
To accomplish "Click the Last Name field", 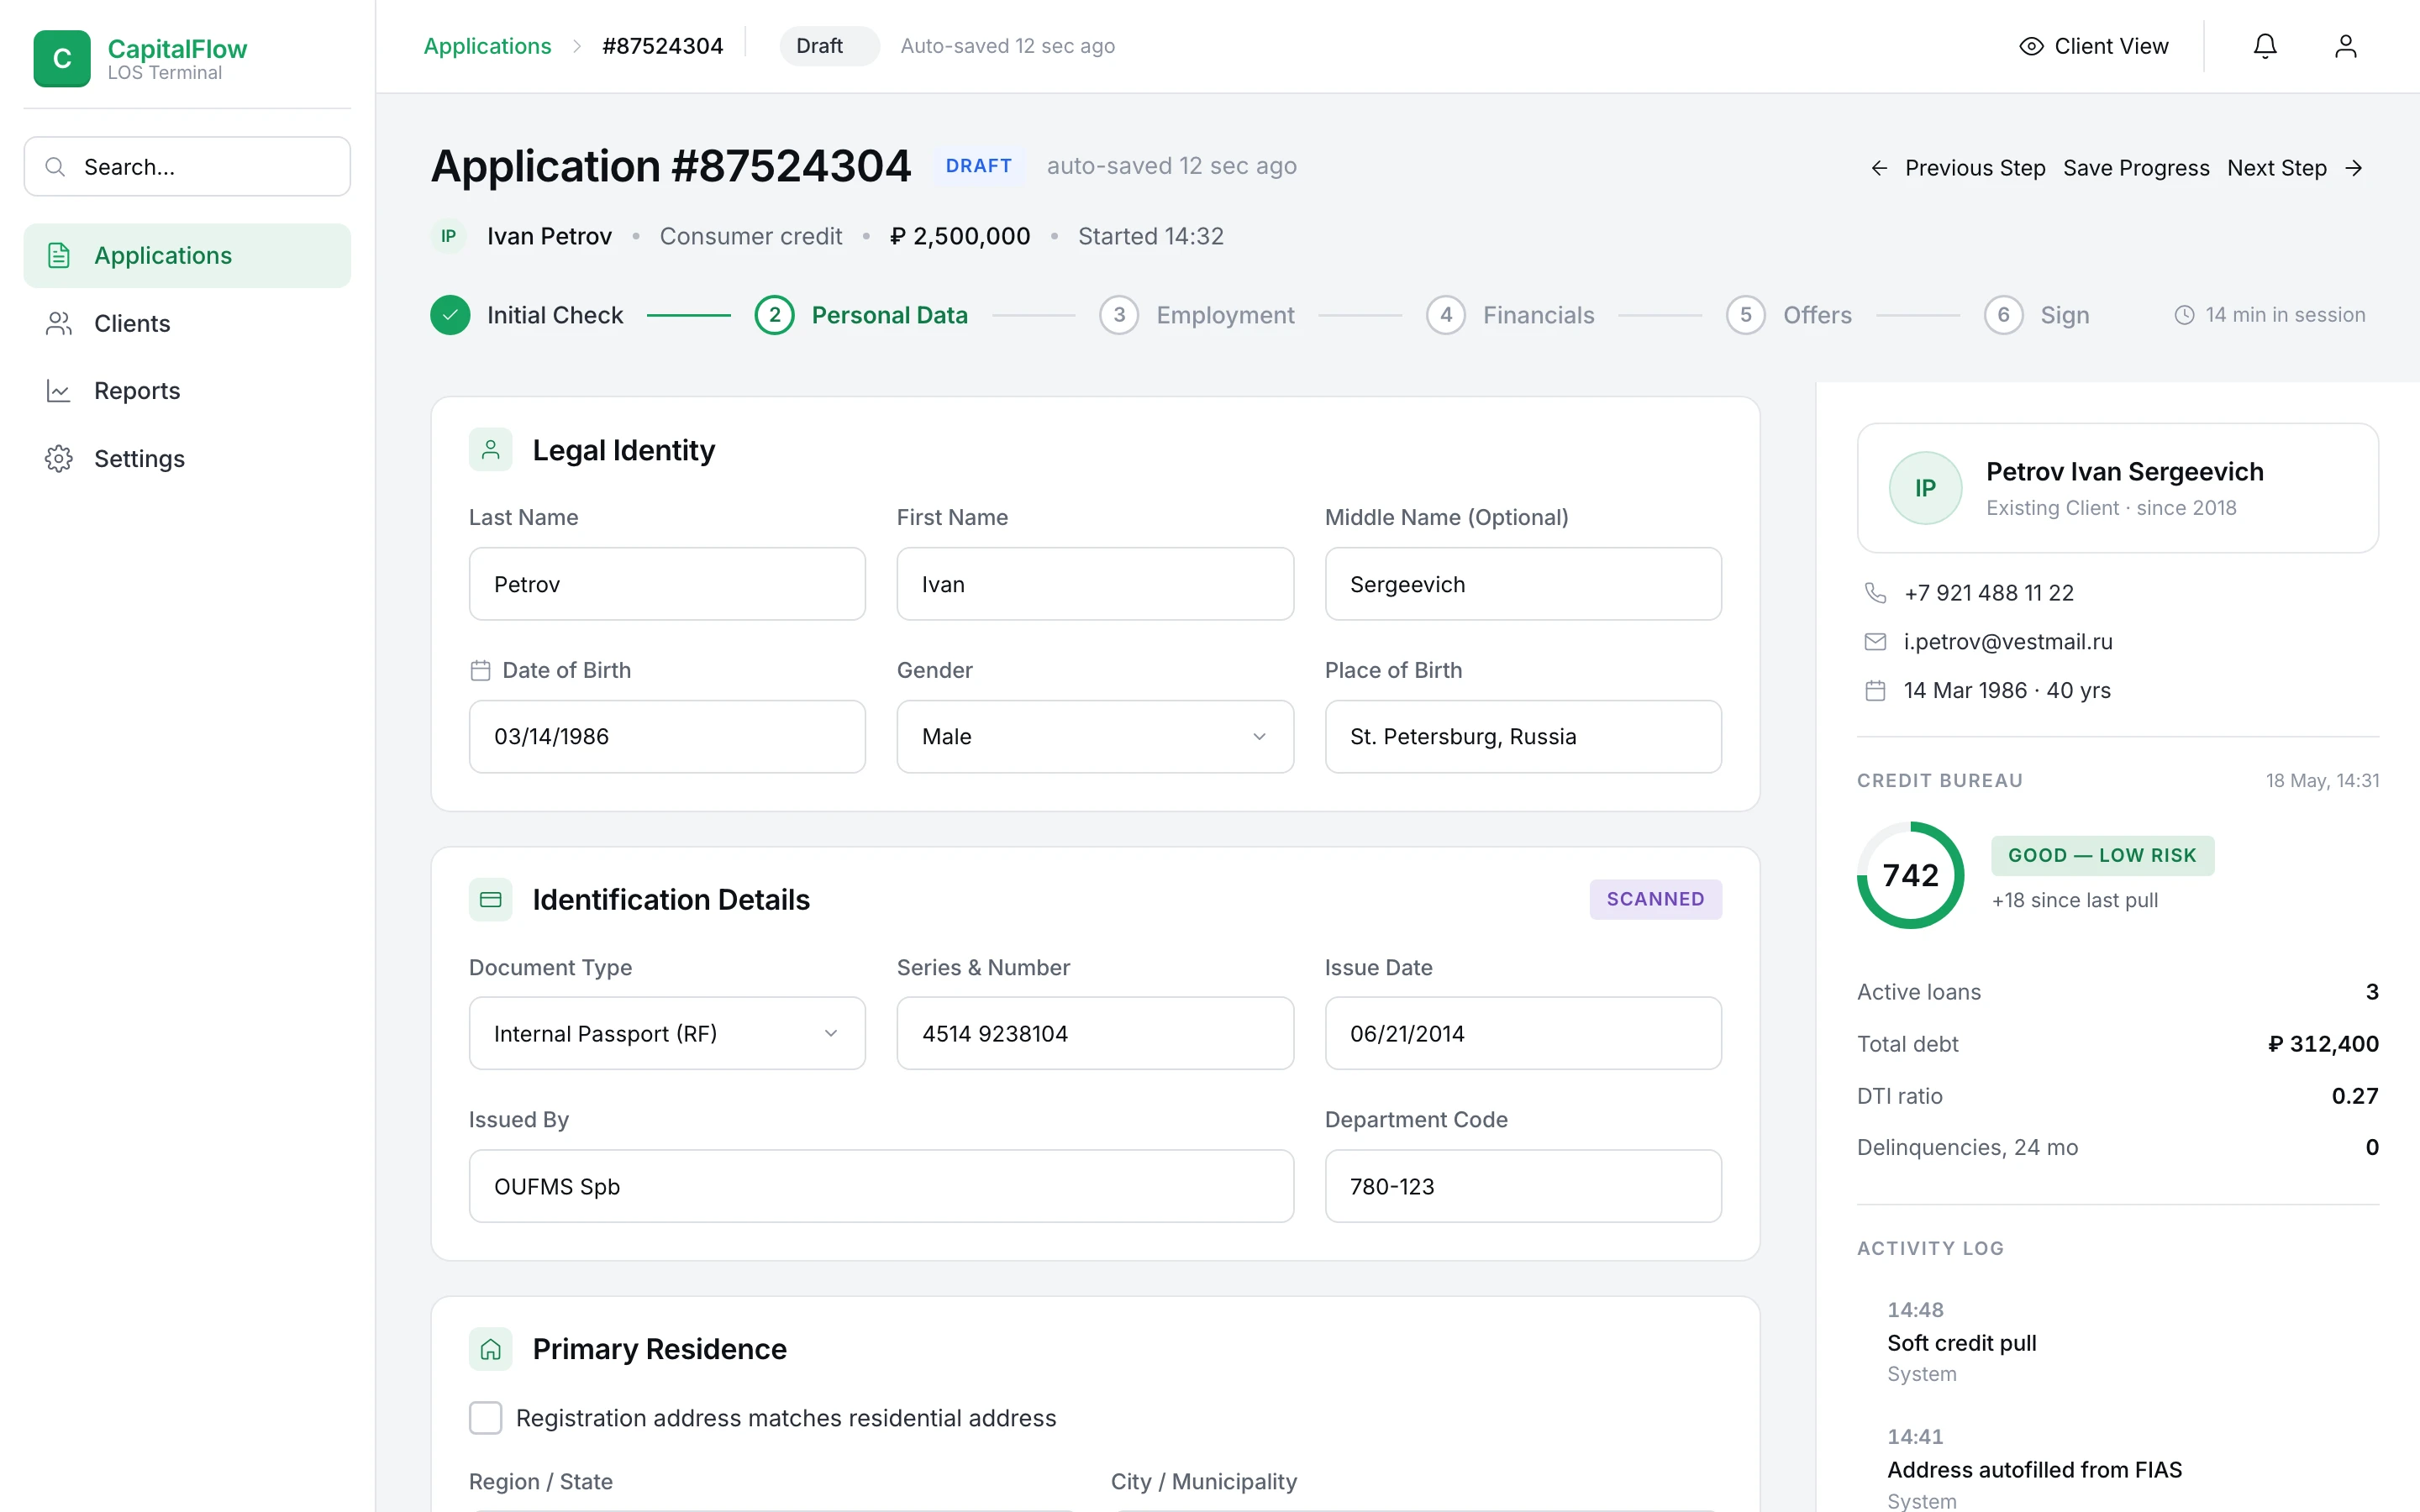I will [x=667, y=584].
